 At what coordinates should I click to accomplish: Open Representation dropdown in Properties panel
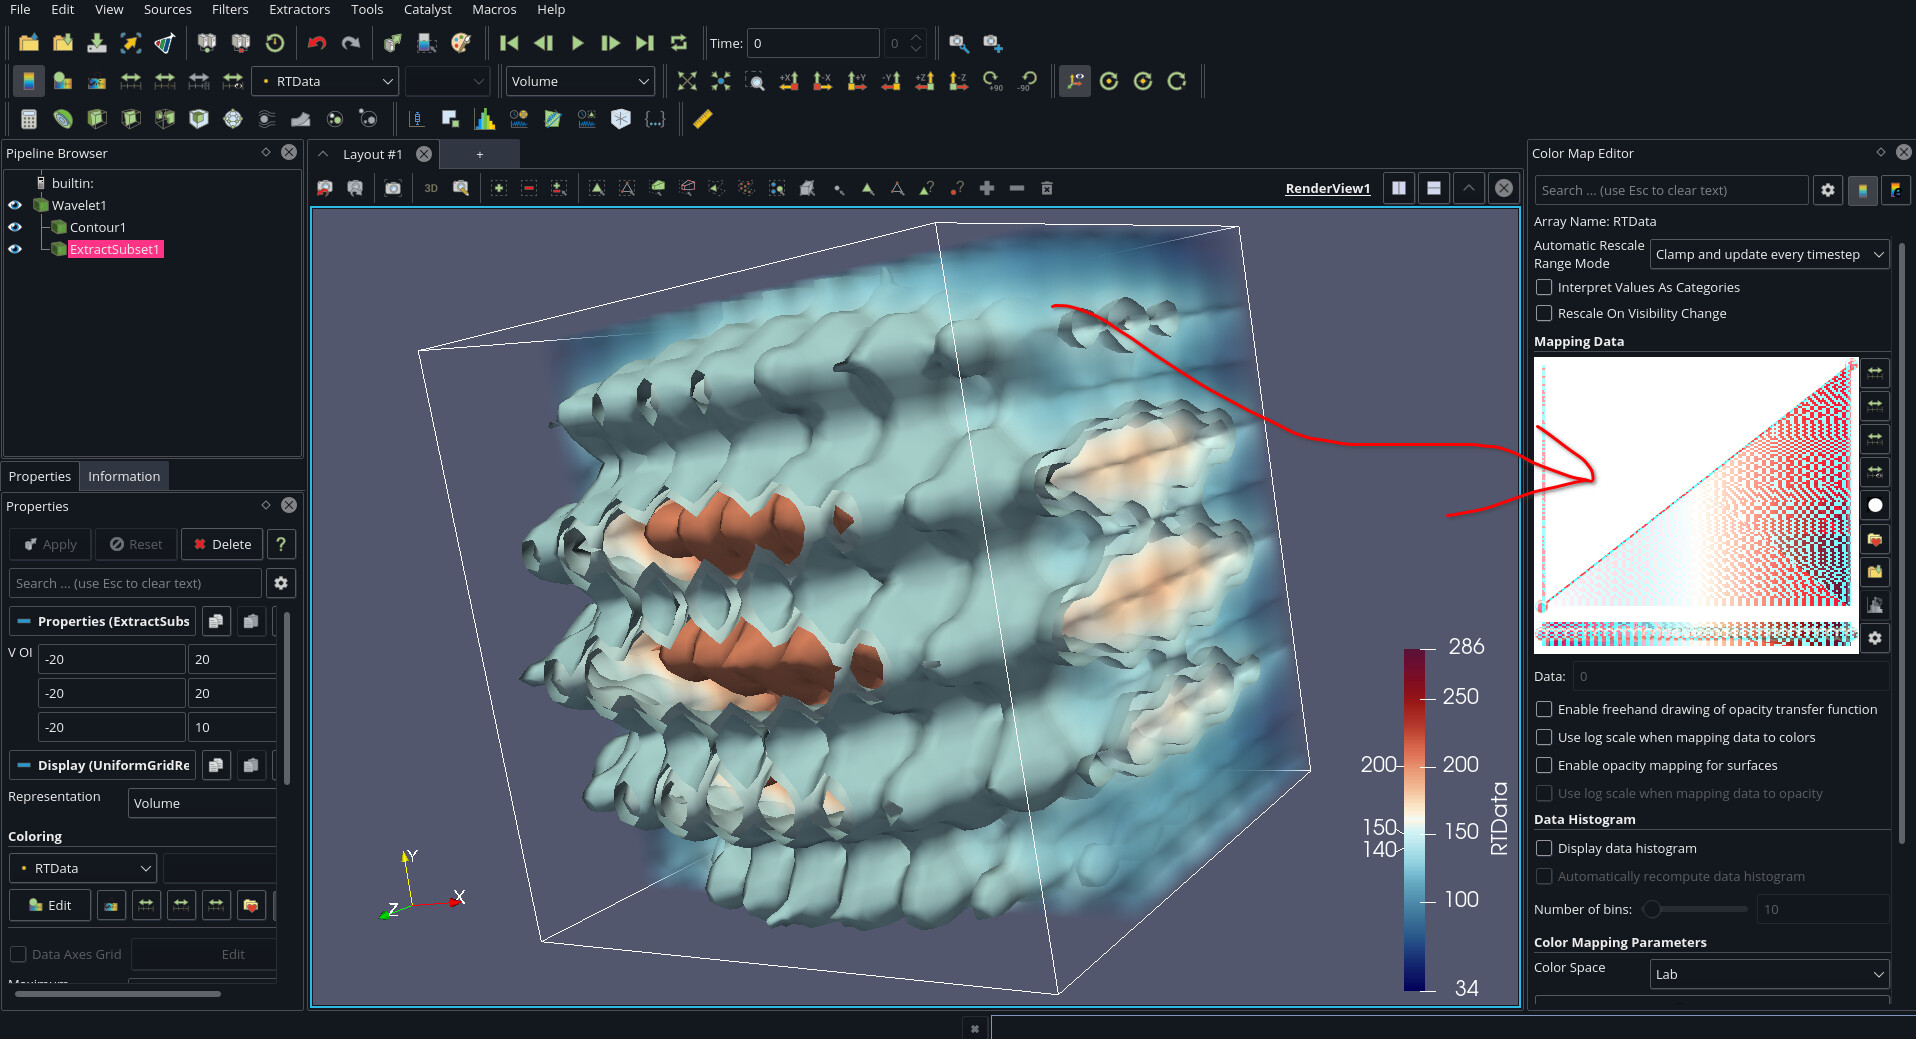pos(202,803)
